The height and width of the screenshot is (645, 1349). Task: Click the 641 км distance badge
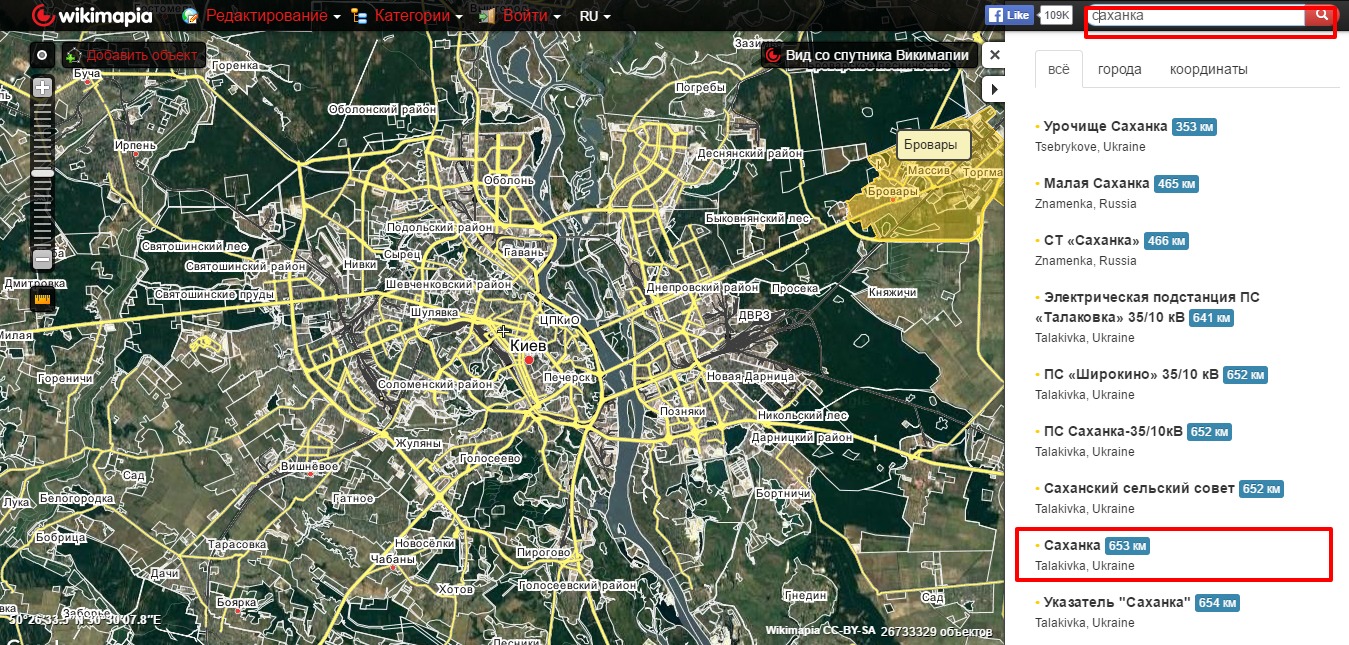[1212, 318]
